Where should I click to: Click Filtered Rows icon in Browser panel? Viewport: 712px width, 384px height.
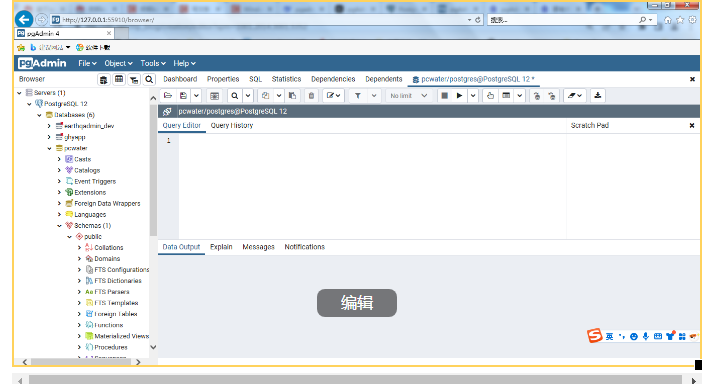(134, 80)
